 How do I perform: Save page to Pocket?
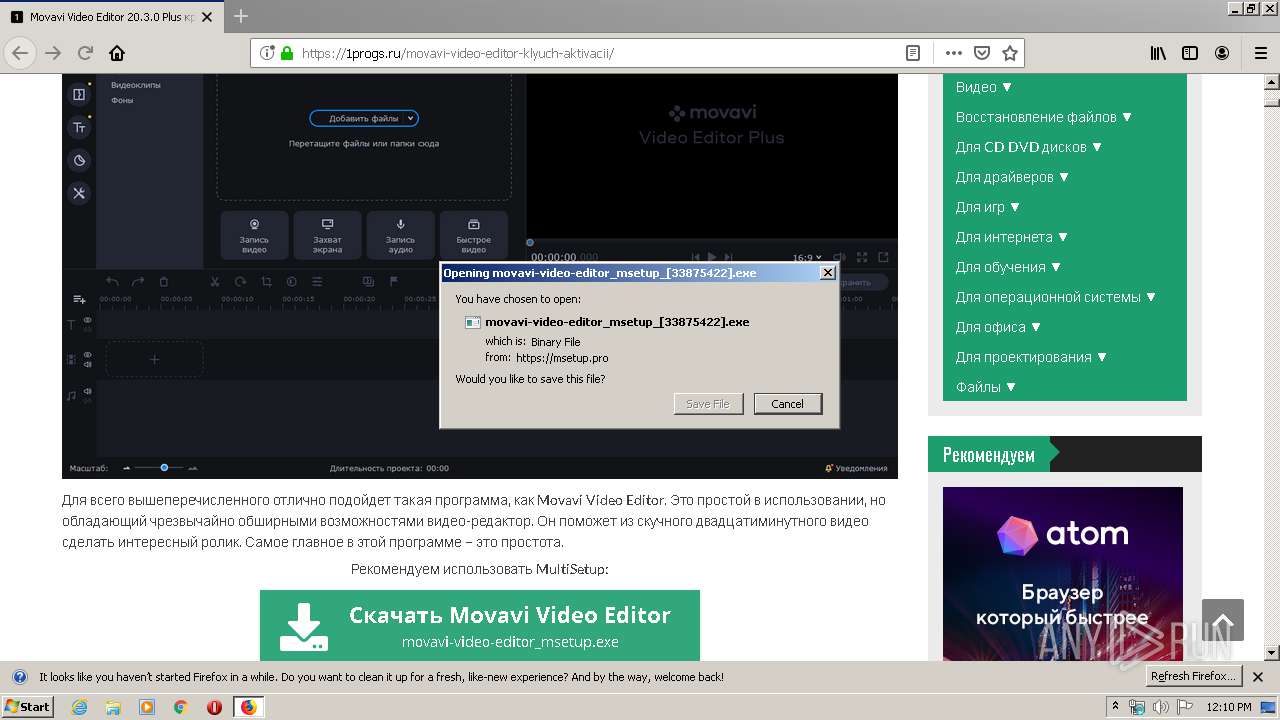coord(982,53)
